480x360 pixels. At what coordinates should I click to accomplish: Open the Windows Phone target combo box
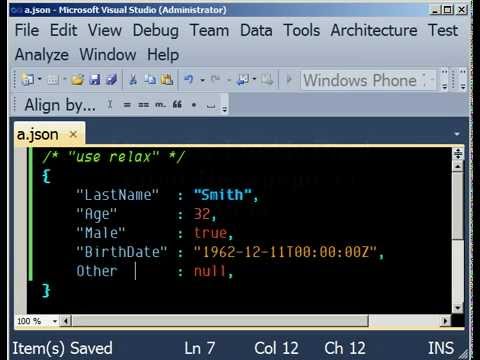[368, 80]
